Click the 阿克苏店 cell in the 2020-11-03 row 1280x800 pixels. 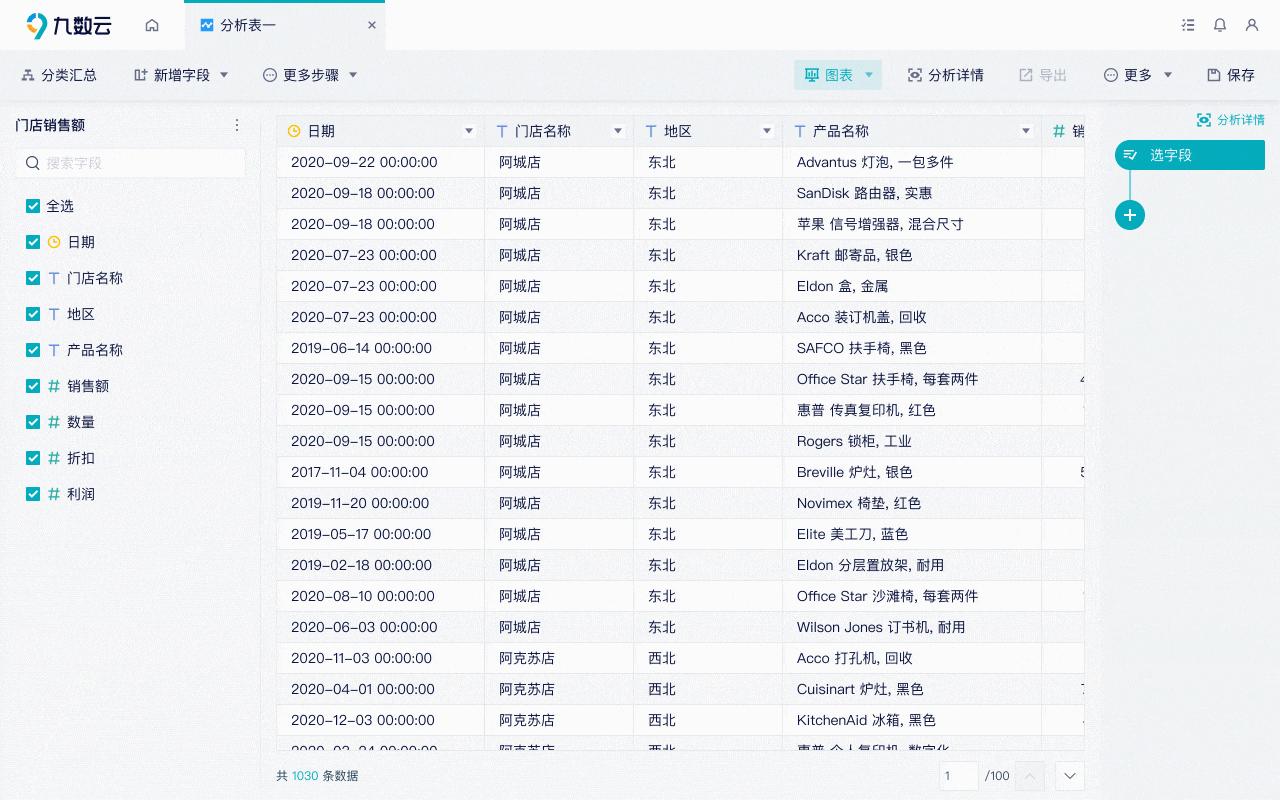point(559,658)
